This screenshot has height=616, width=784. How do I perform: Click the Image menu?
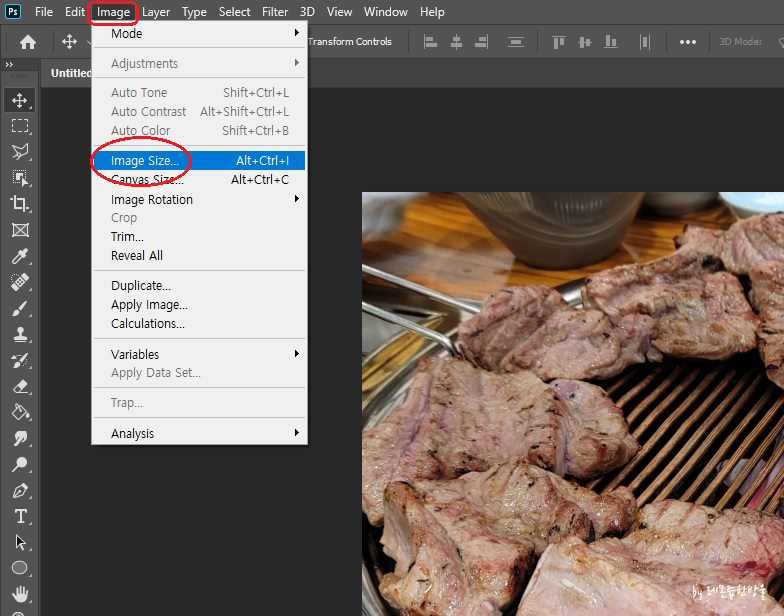point(113,12)
